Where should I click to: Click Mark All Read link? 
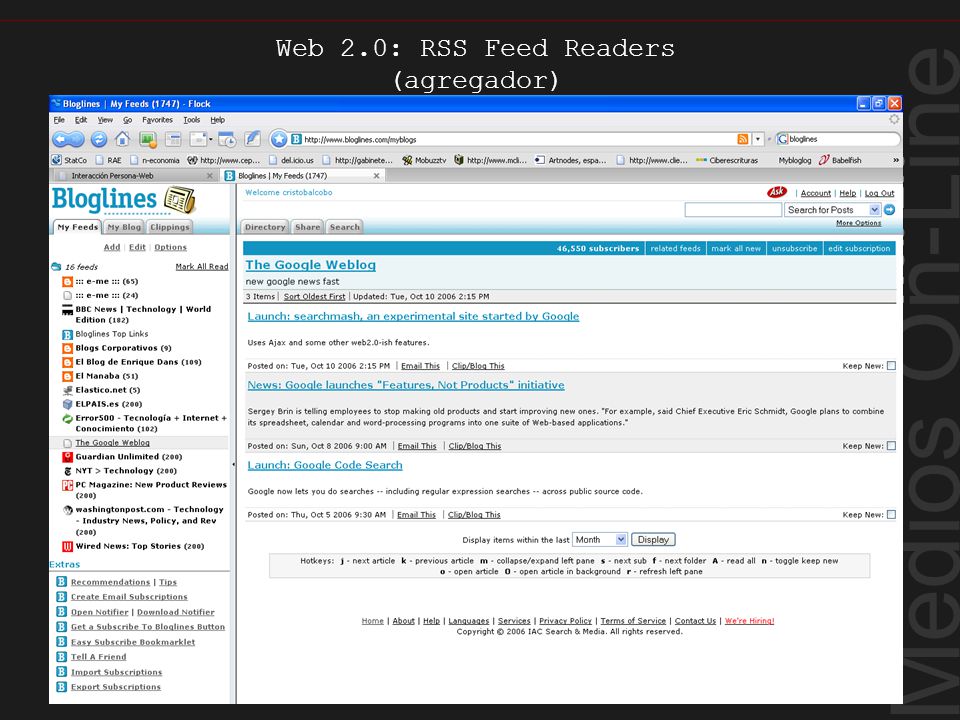[x=201, y=267]
